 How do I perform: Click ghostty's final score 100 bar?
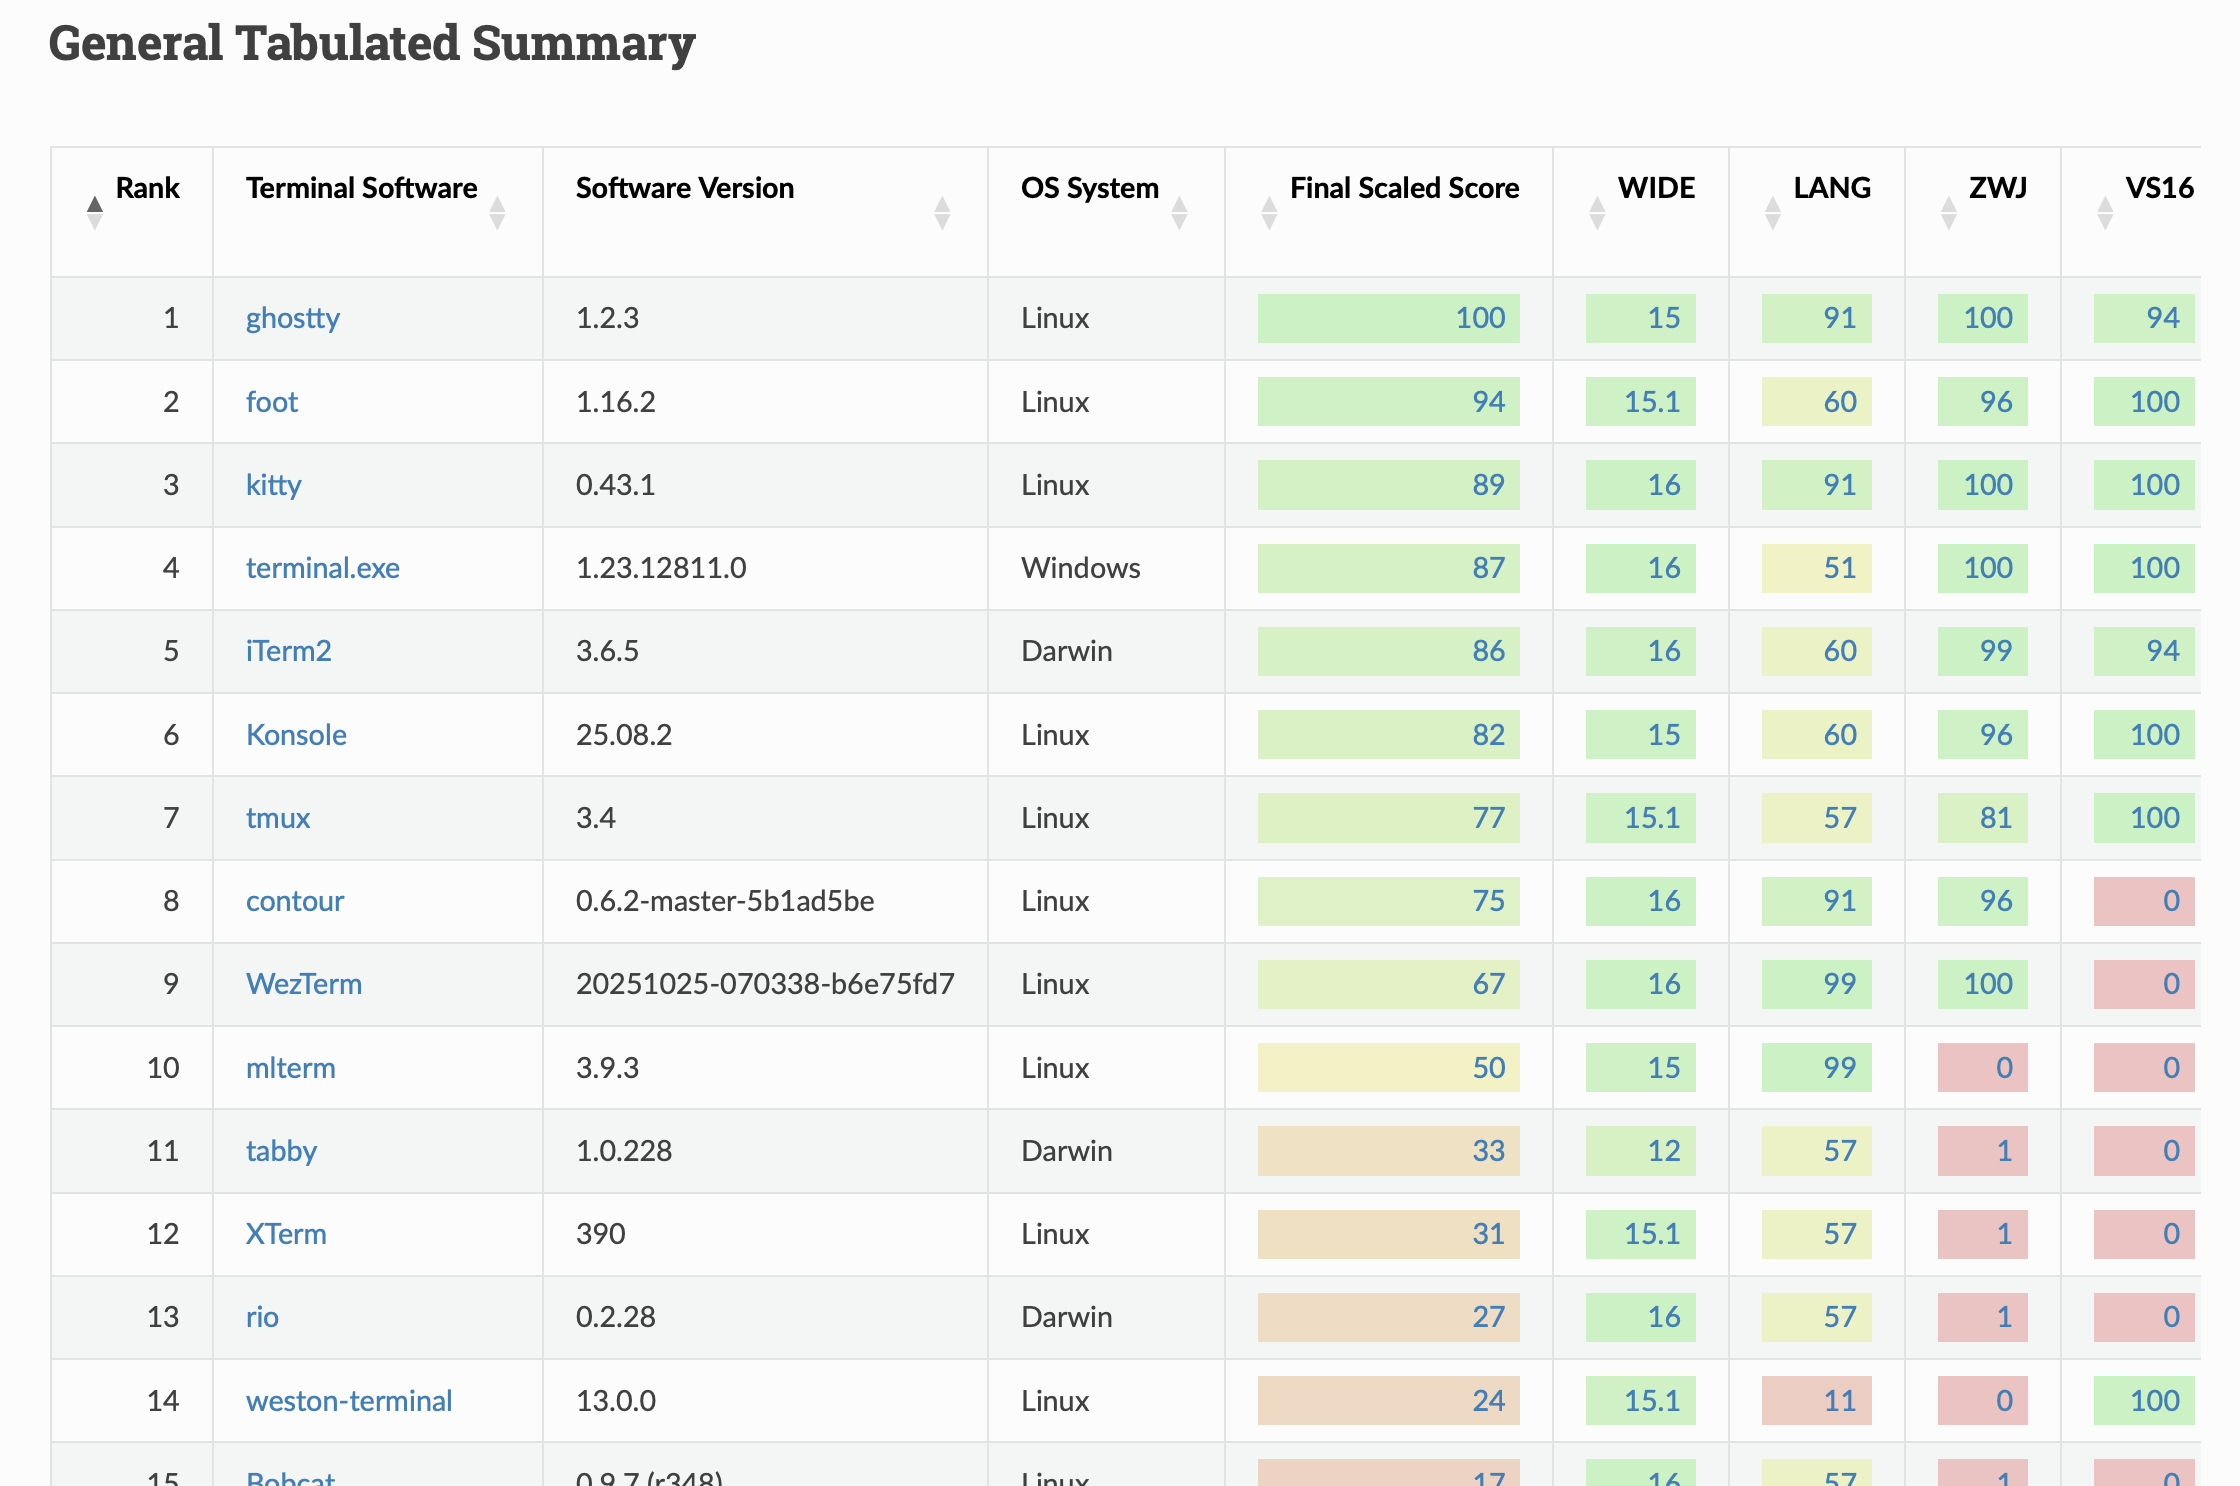[1388, 318]
